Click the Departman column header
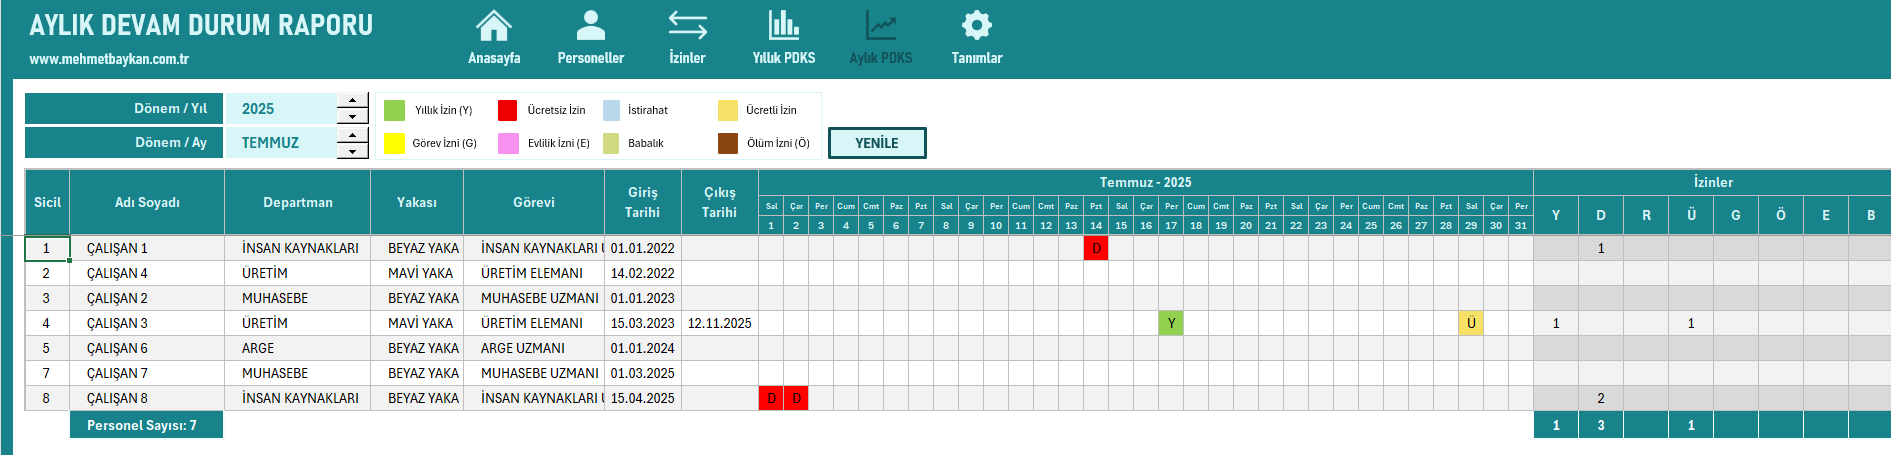This screenshot has height=455, width=1891. click(x=298, y=202)
